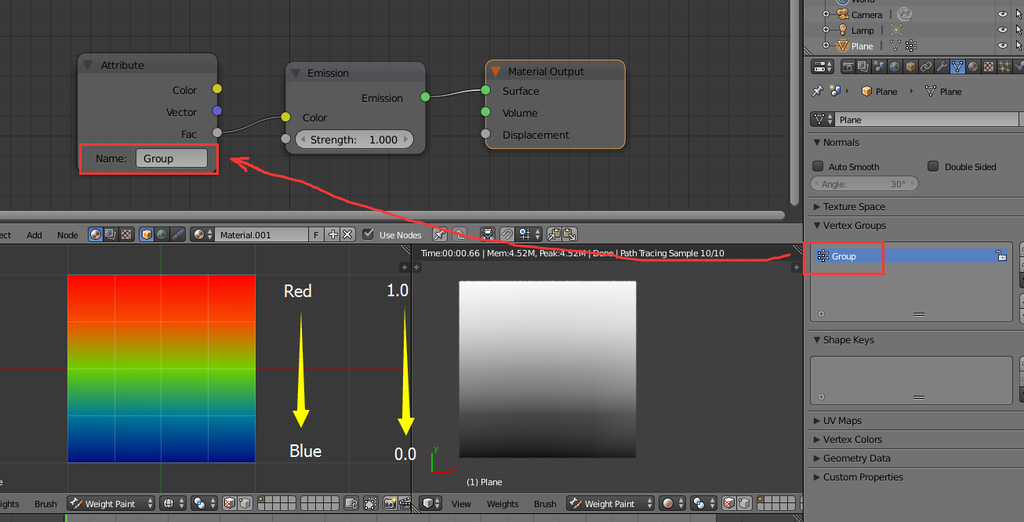The height and width of the screenshot is (522, 1024).
Task: Open the Weights menu in render viewport
Action: [502, 504]
